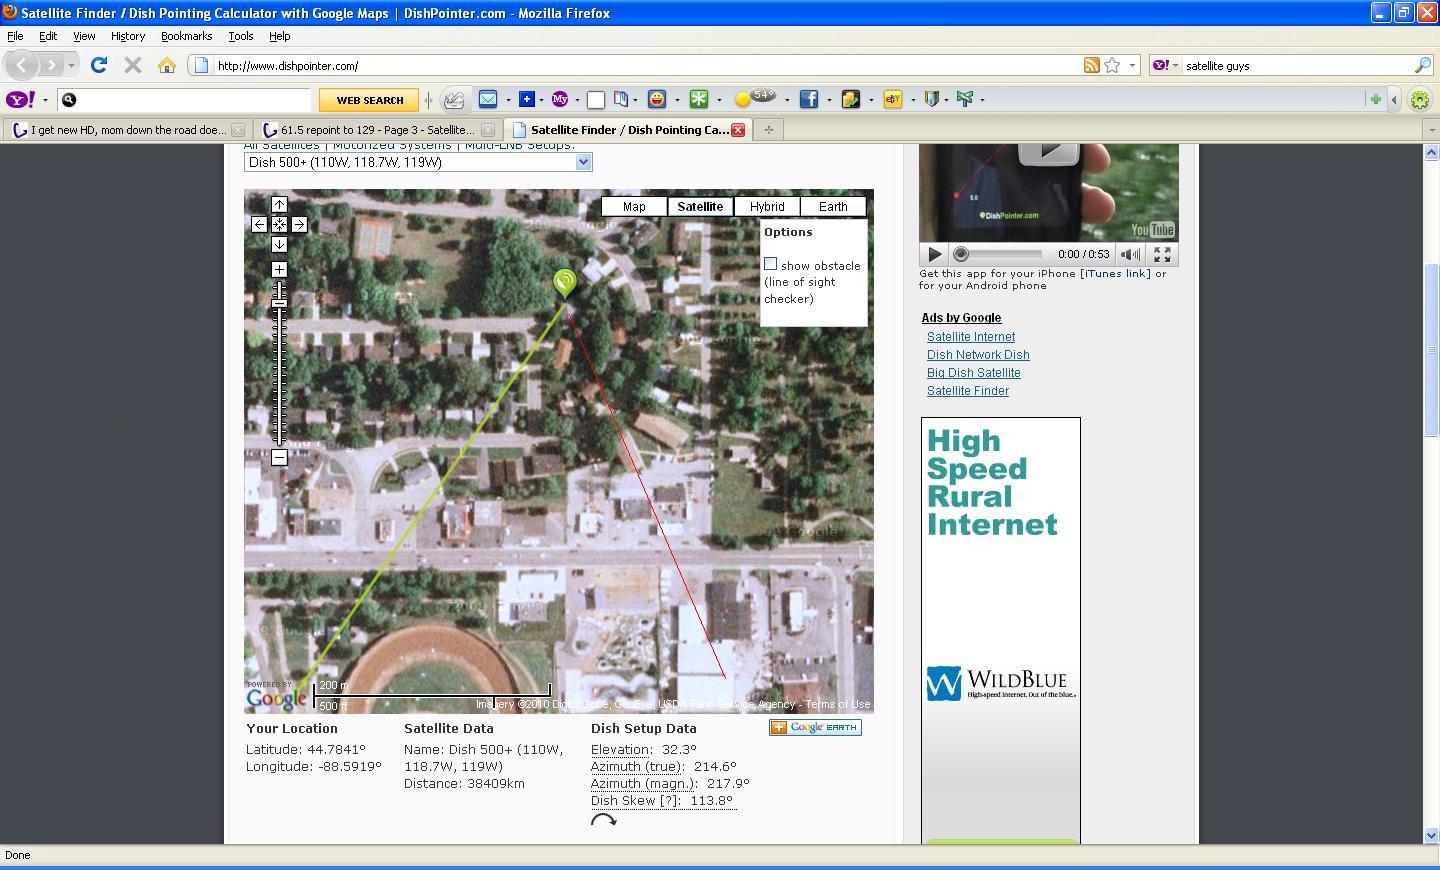Image resolution: width=1440 pixels, height=870 pixels.
Task: Expand URL bar history dropdown
Action: point(1132,65)
